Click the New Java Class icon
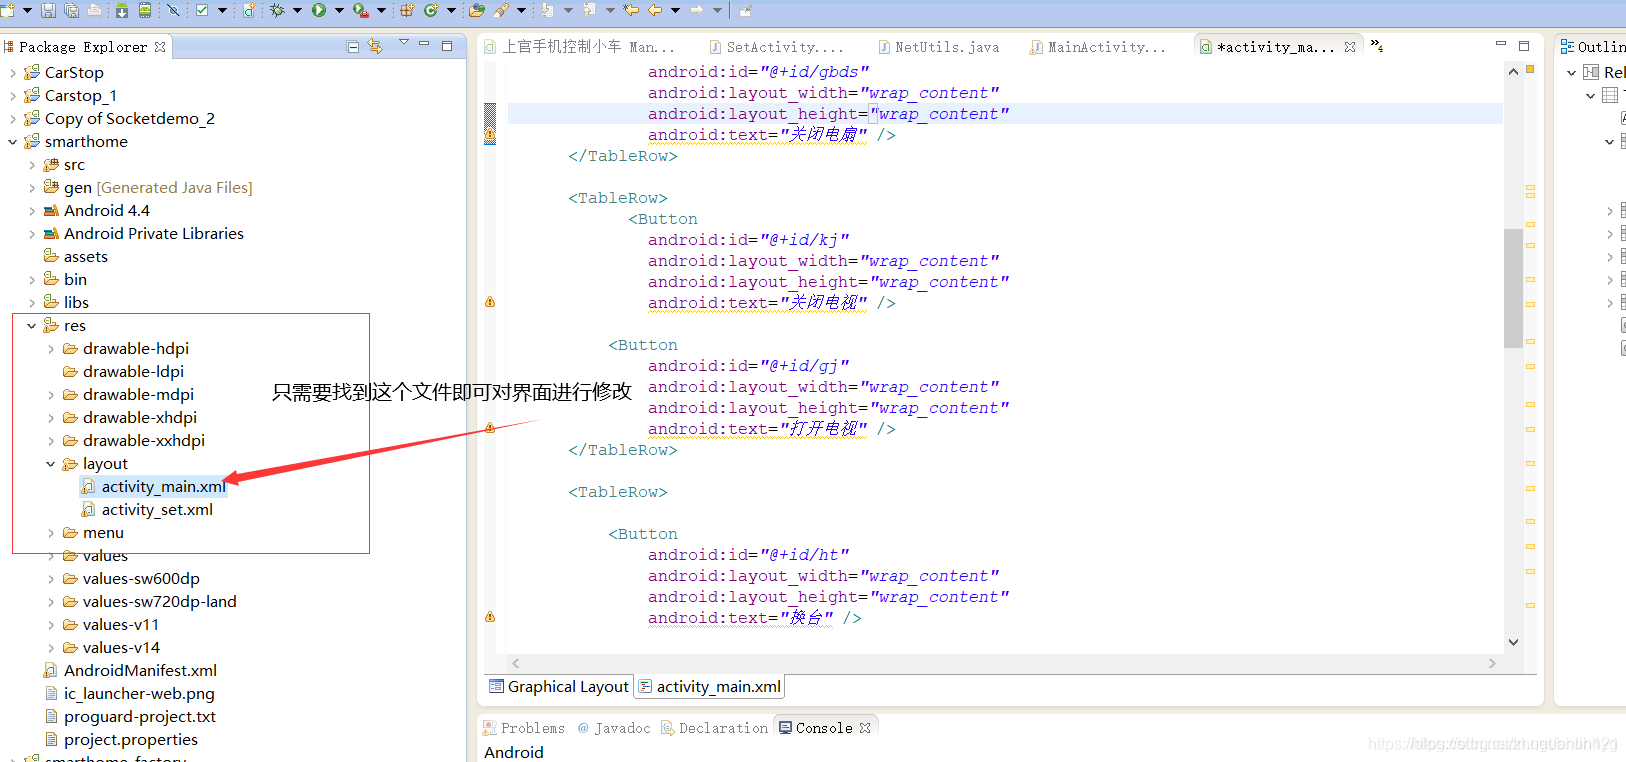Viewport: 1626px width, 762px height. click(431, 10)
